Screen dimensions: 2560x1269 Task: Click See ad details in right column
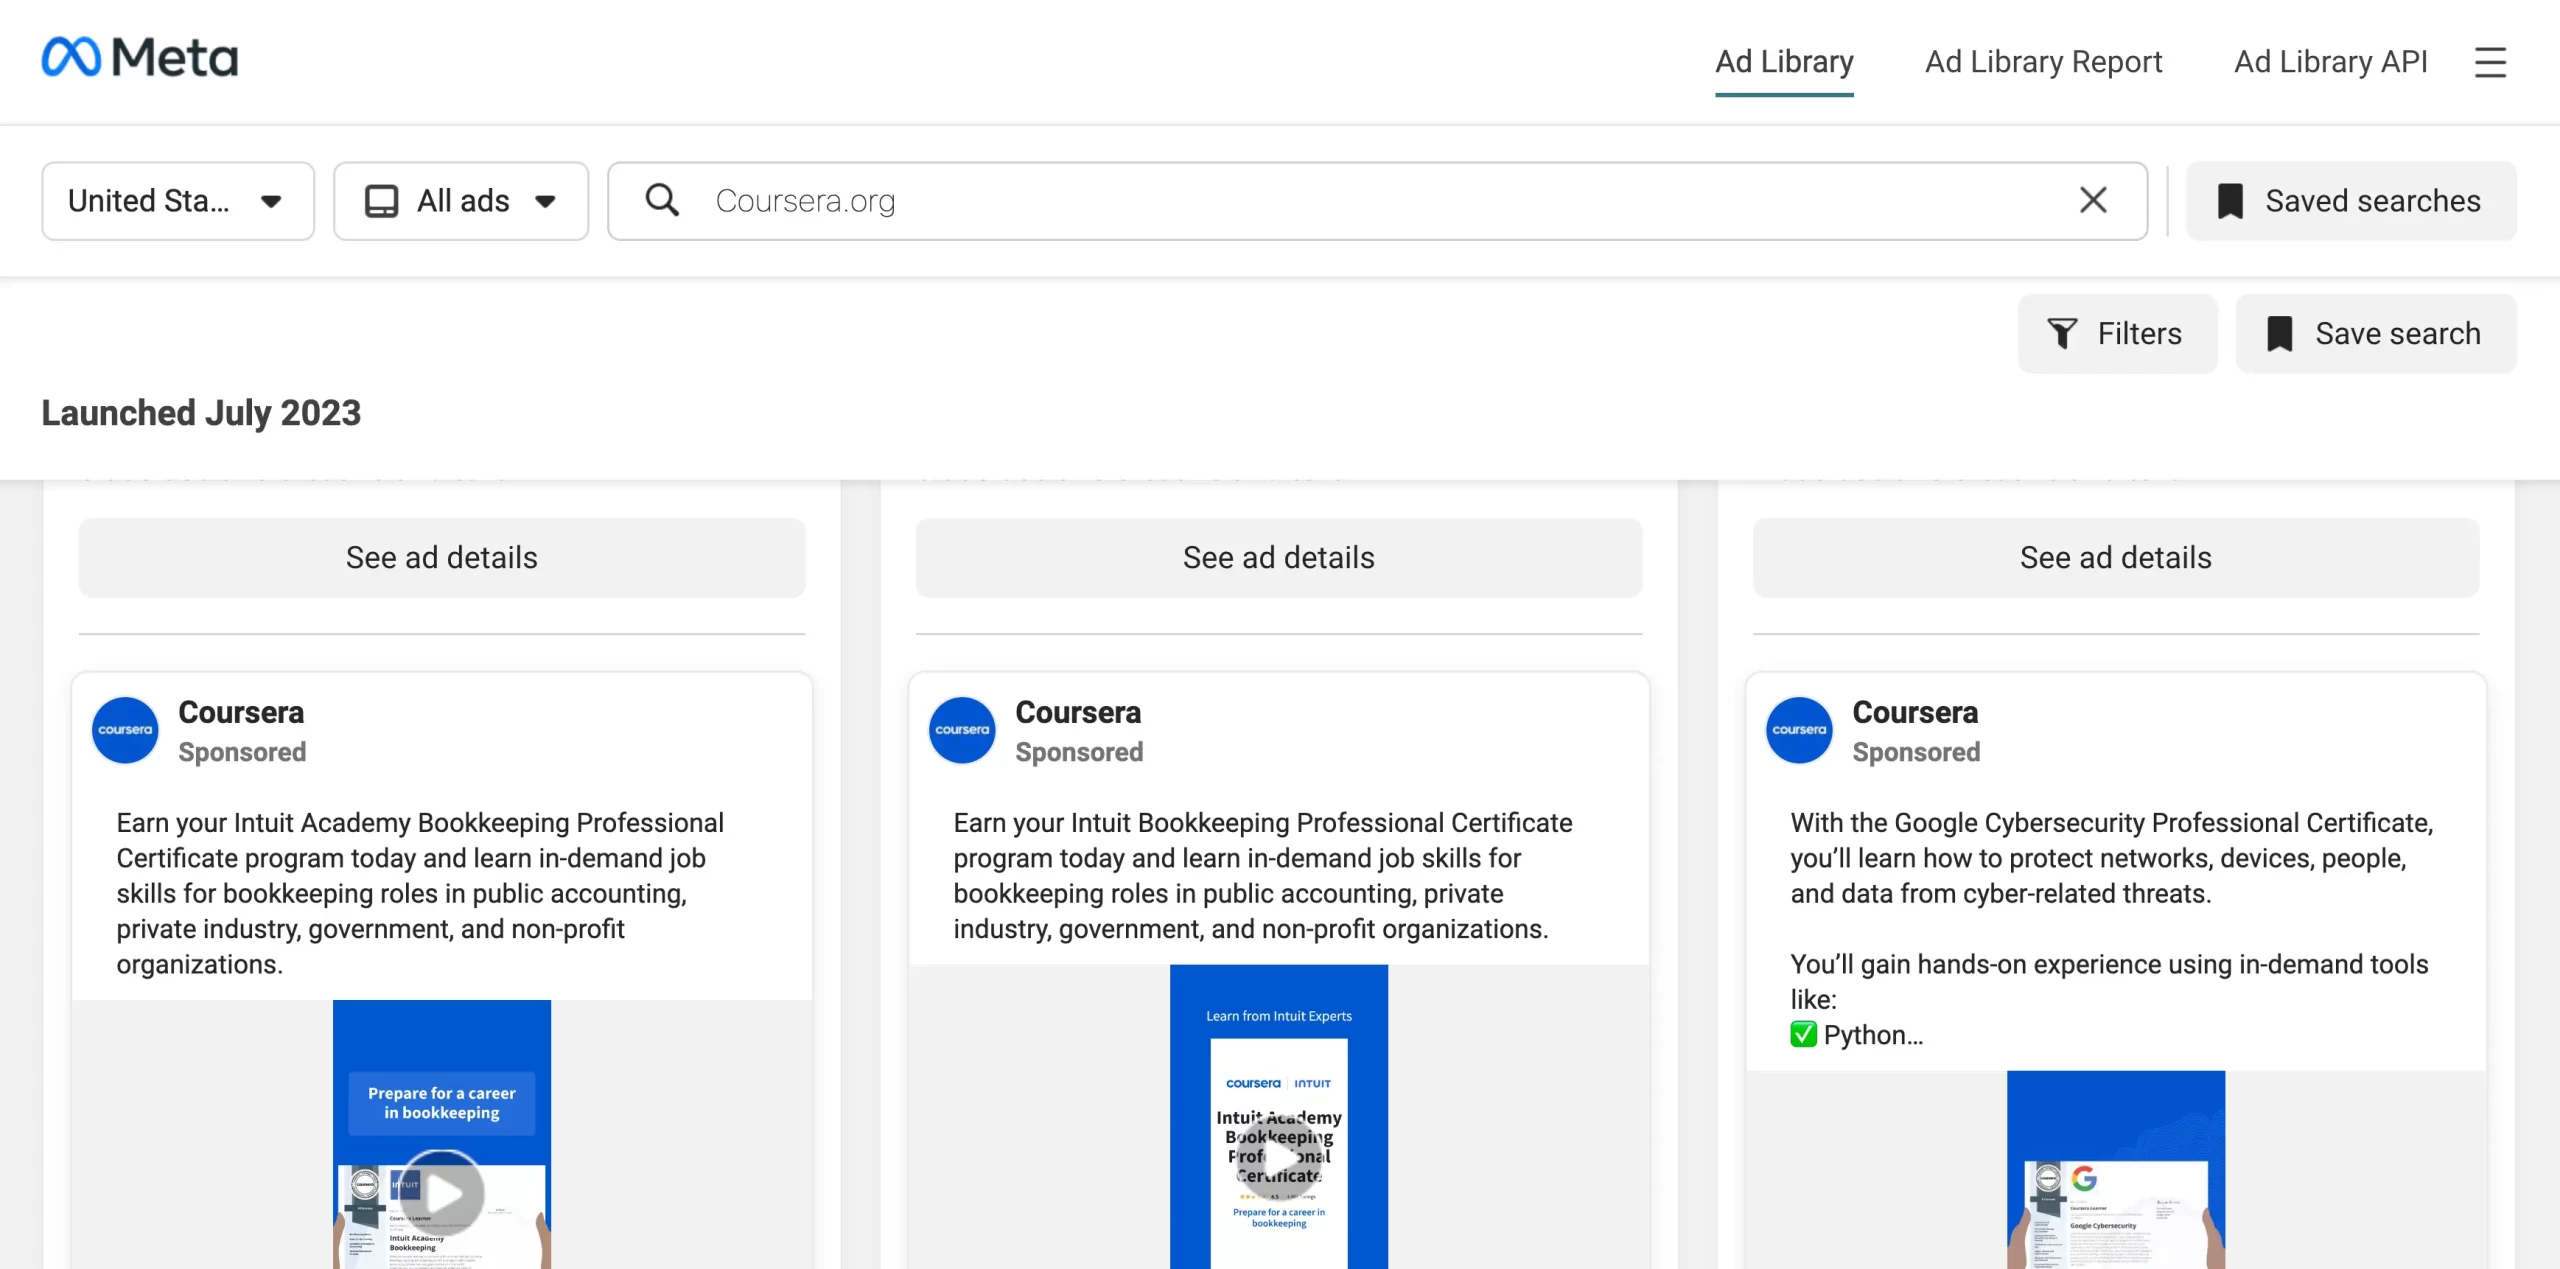click(2115, 557)
